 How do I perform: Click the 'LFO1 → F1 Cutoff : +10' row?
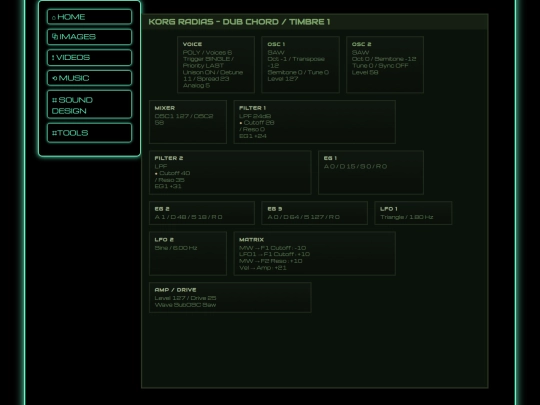click(274, 255)
